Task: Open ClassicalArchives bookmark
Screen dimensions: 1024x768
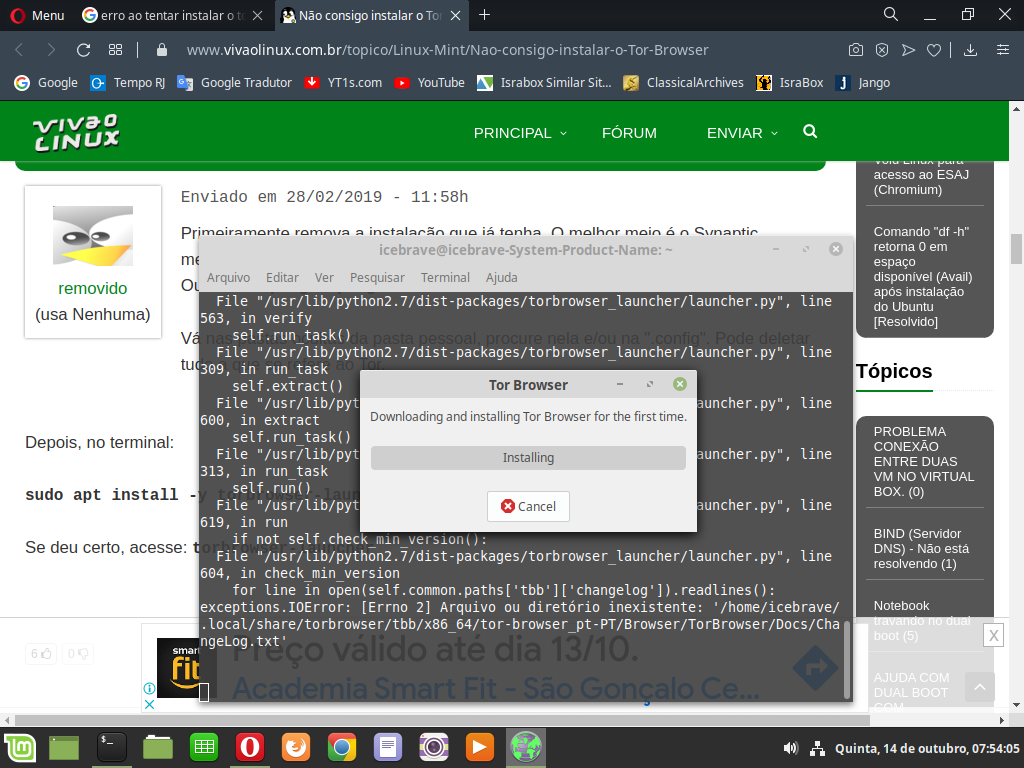Action: click(x=683, y=83)
